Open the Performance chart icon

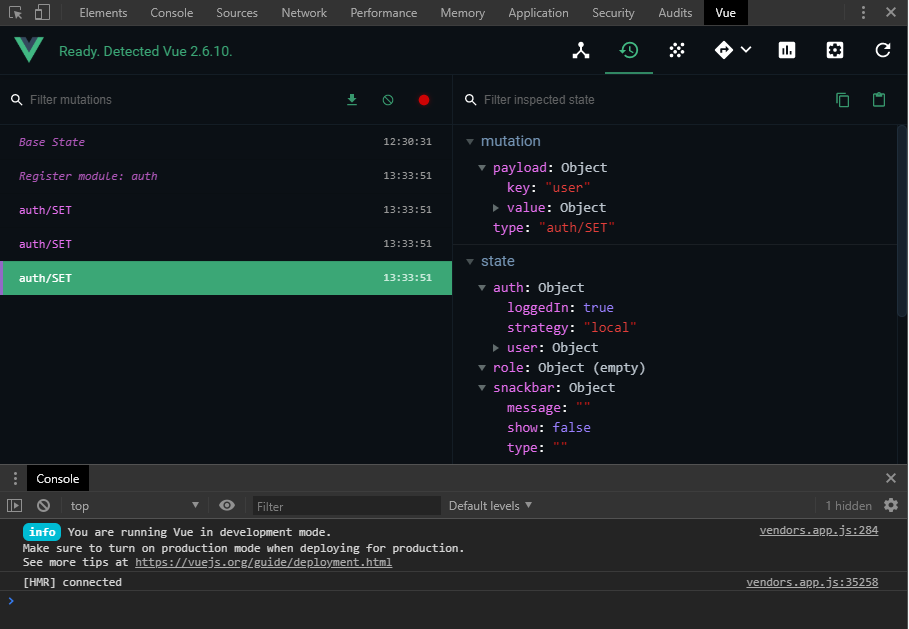pyautogui.click(x=787, y=50)
